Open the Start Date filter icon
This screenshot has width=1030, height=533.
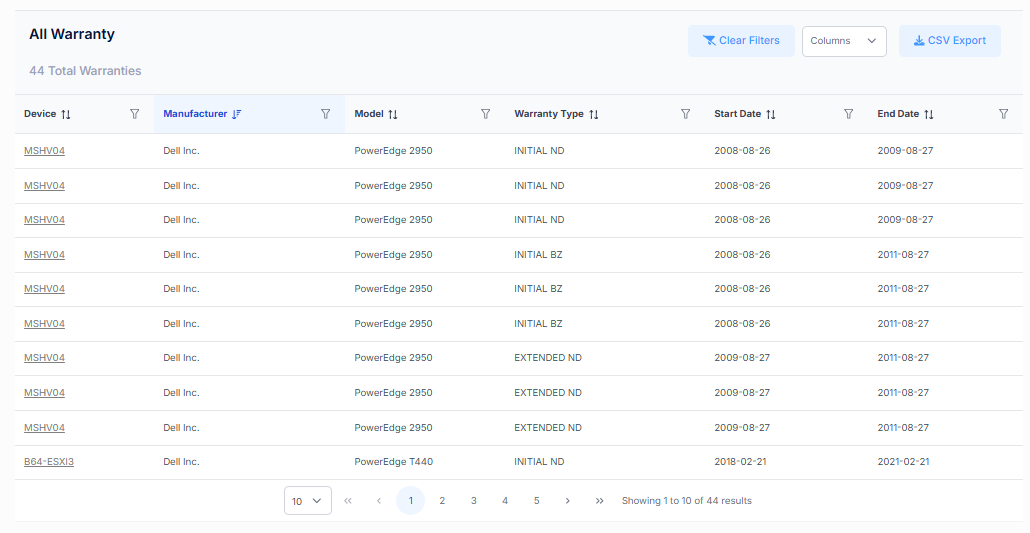[x=849, y=114]
